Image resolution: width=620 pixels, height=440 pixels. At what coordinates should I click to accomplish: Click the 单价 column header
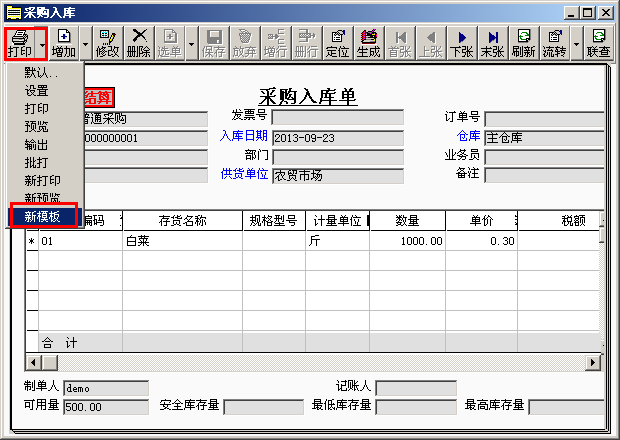482,221
